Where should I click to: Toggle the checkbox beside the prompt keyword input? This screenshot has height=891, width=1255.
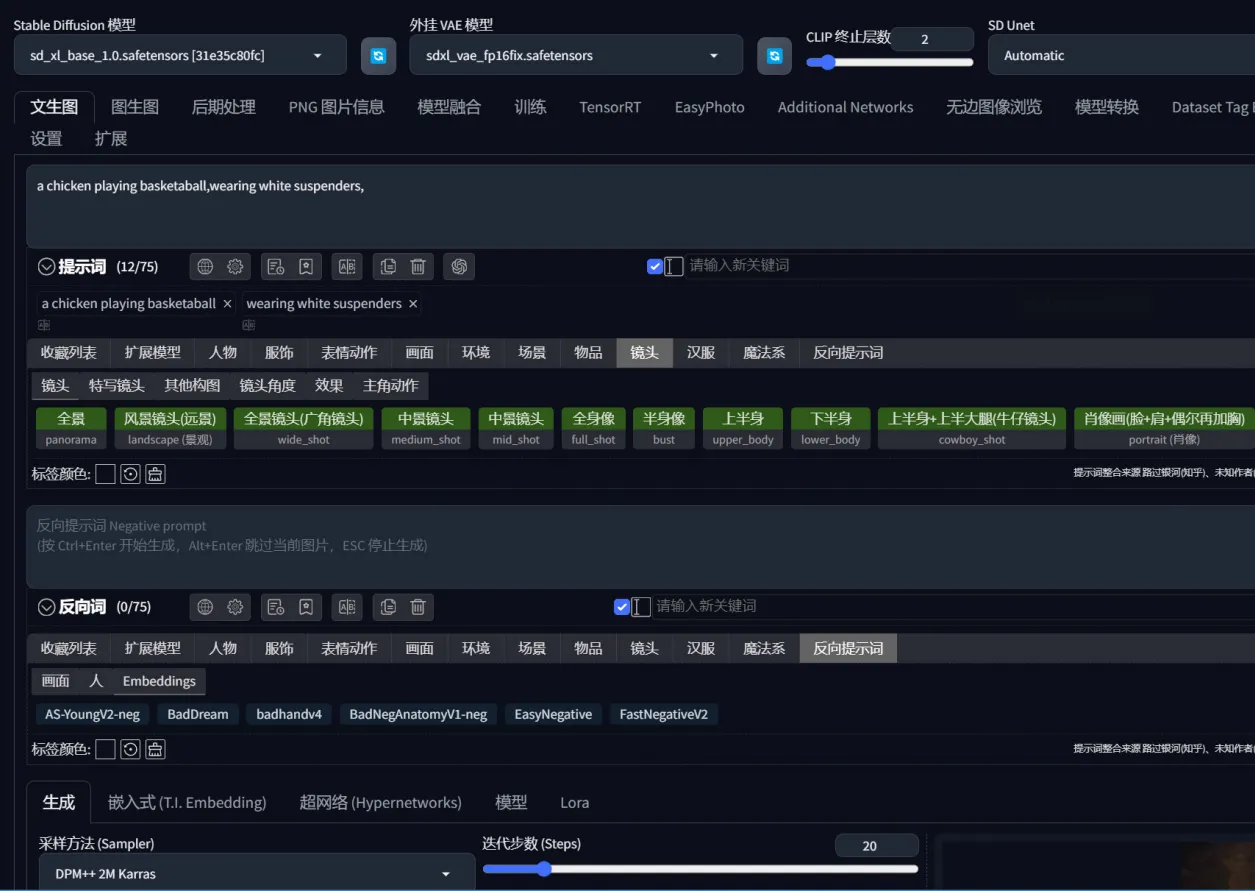point(655,266)
